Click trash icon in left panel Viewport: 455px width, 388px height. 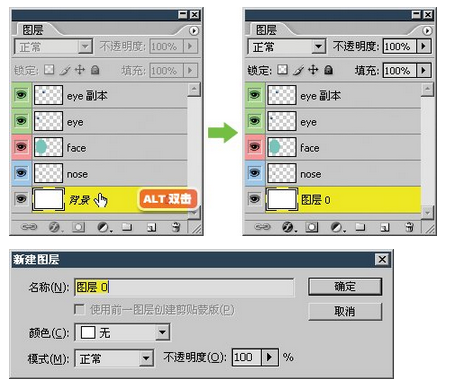(176, 227)
